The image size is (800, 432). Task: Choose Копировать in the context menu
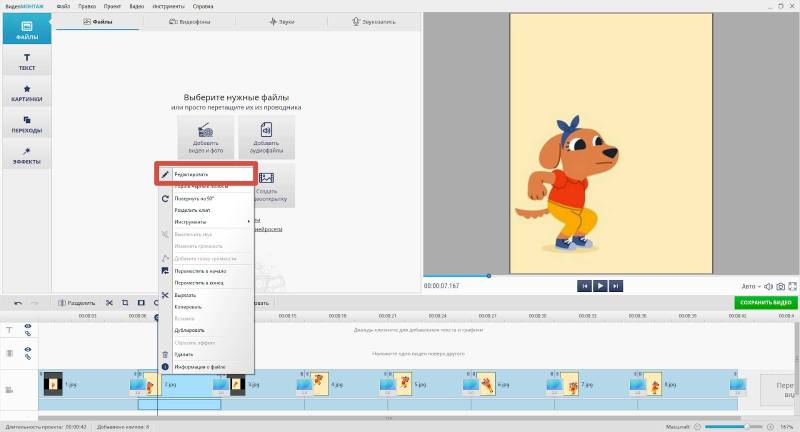pyautogui.click(x=206, y=307)
